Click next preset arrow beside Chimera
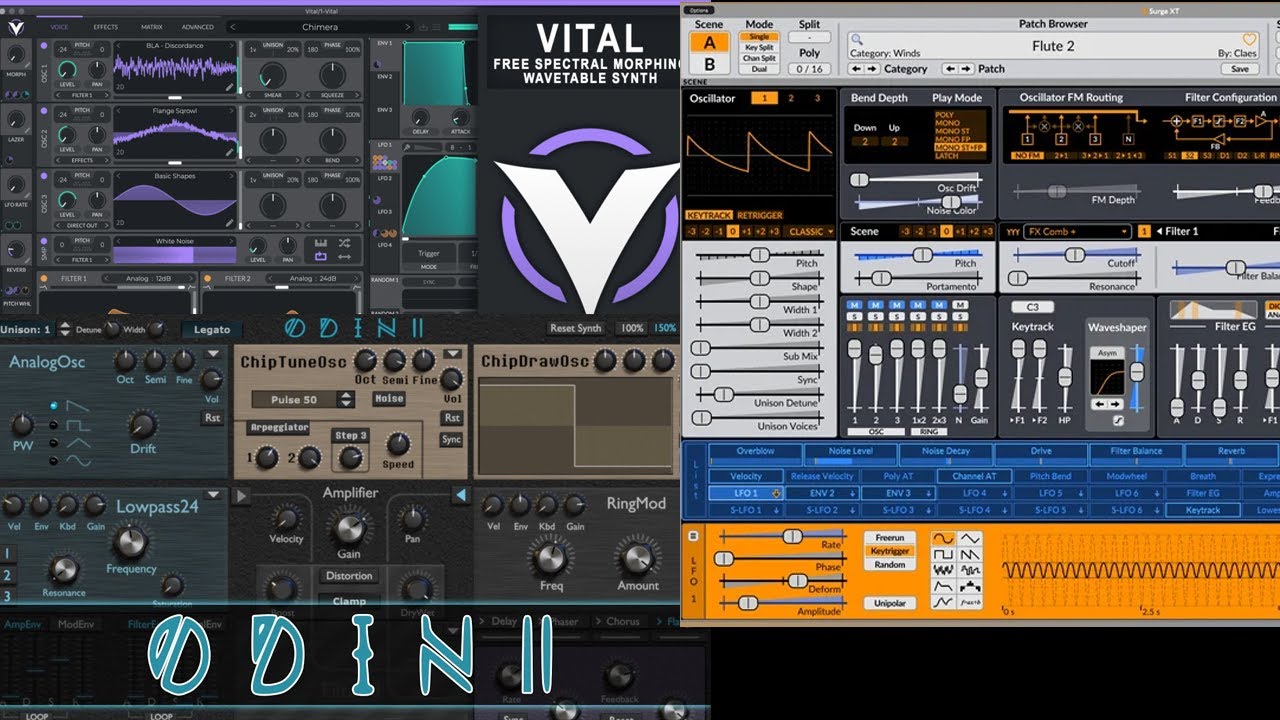Viewport: 1280px width, 720px height. pyautogui.click(x=408, y=27)
